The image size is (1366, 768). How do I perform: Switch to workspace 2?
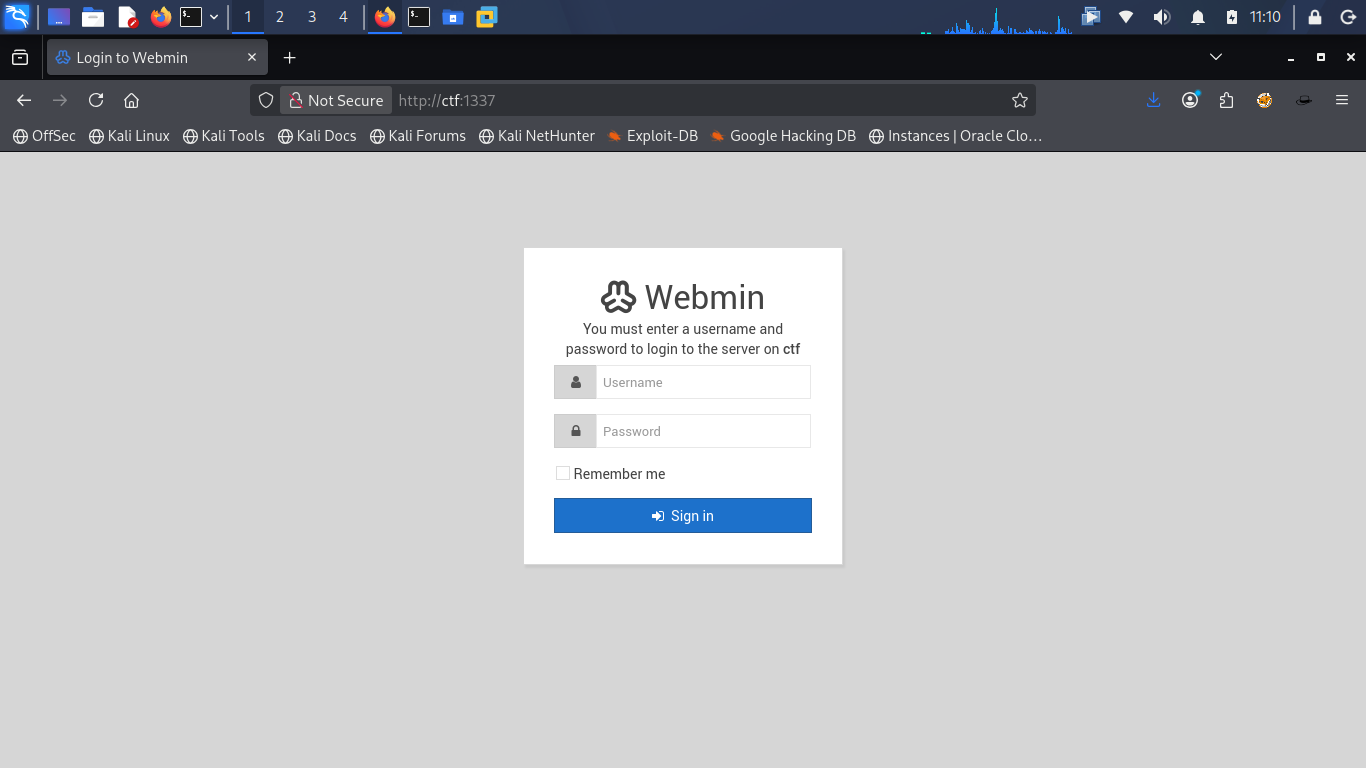[280, 16]
